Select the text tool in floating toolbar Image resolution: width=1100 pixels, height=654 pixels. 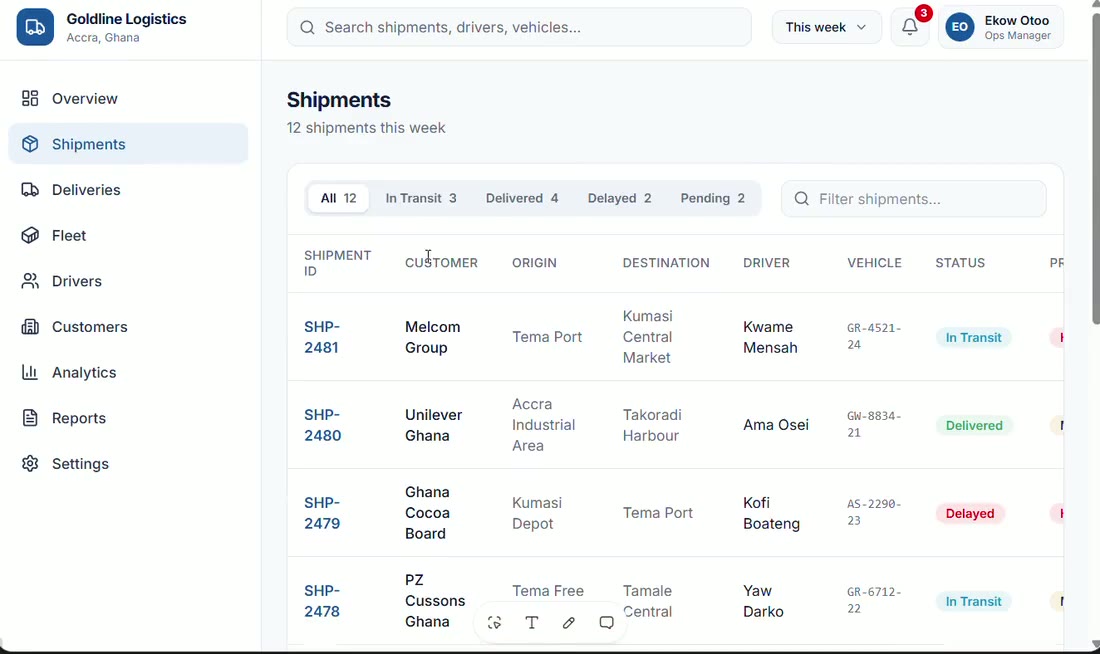pos(532,622)
